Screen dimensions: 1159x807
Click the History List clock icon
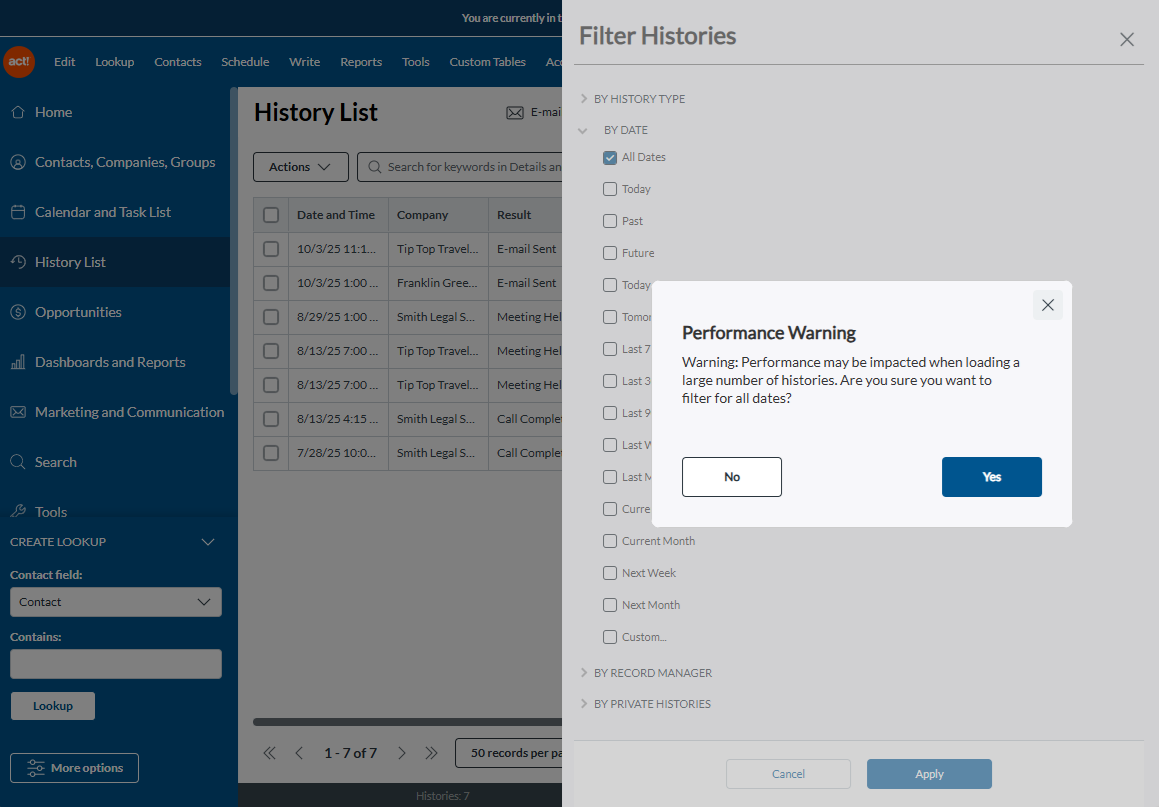click(x=18, y=262)
